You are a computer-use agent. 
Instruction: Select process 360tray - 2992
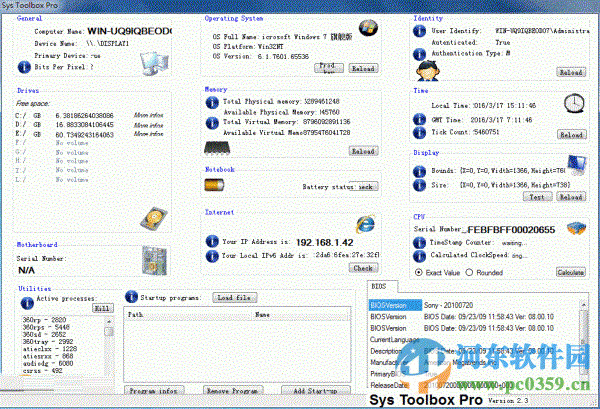pos(48,342)
